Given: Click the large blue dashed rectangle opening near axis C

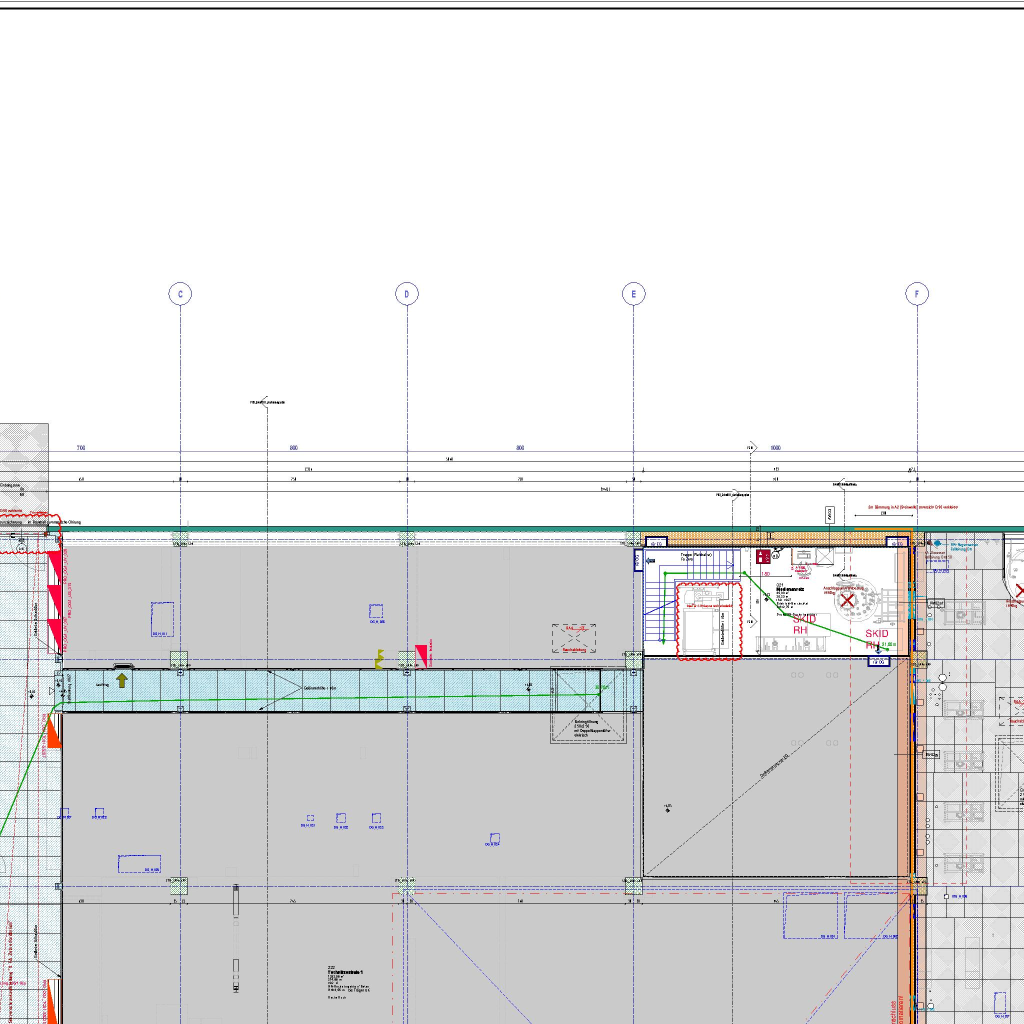Looking at the screenshot, I should point(162,617).
